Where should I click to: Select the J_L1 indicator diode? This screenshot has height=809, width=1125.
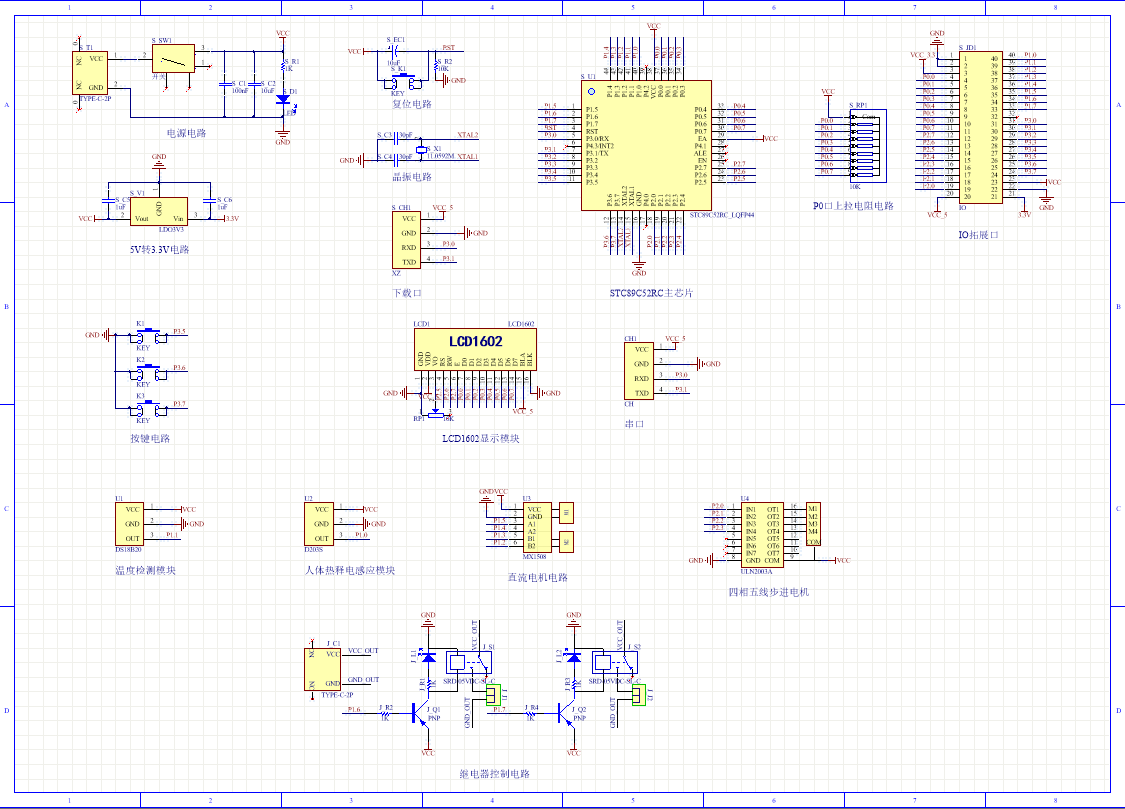click(x=428, y=656)
